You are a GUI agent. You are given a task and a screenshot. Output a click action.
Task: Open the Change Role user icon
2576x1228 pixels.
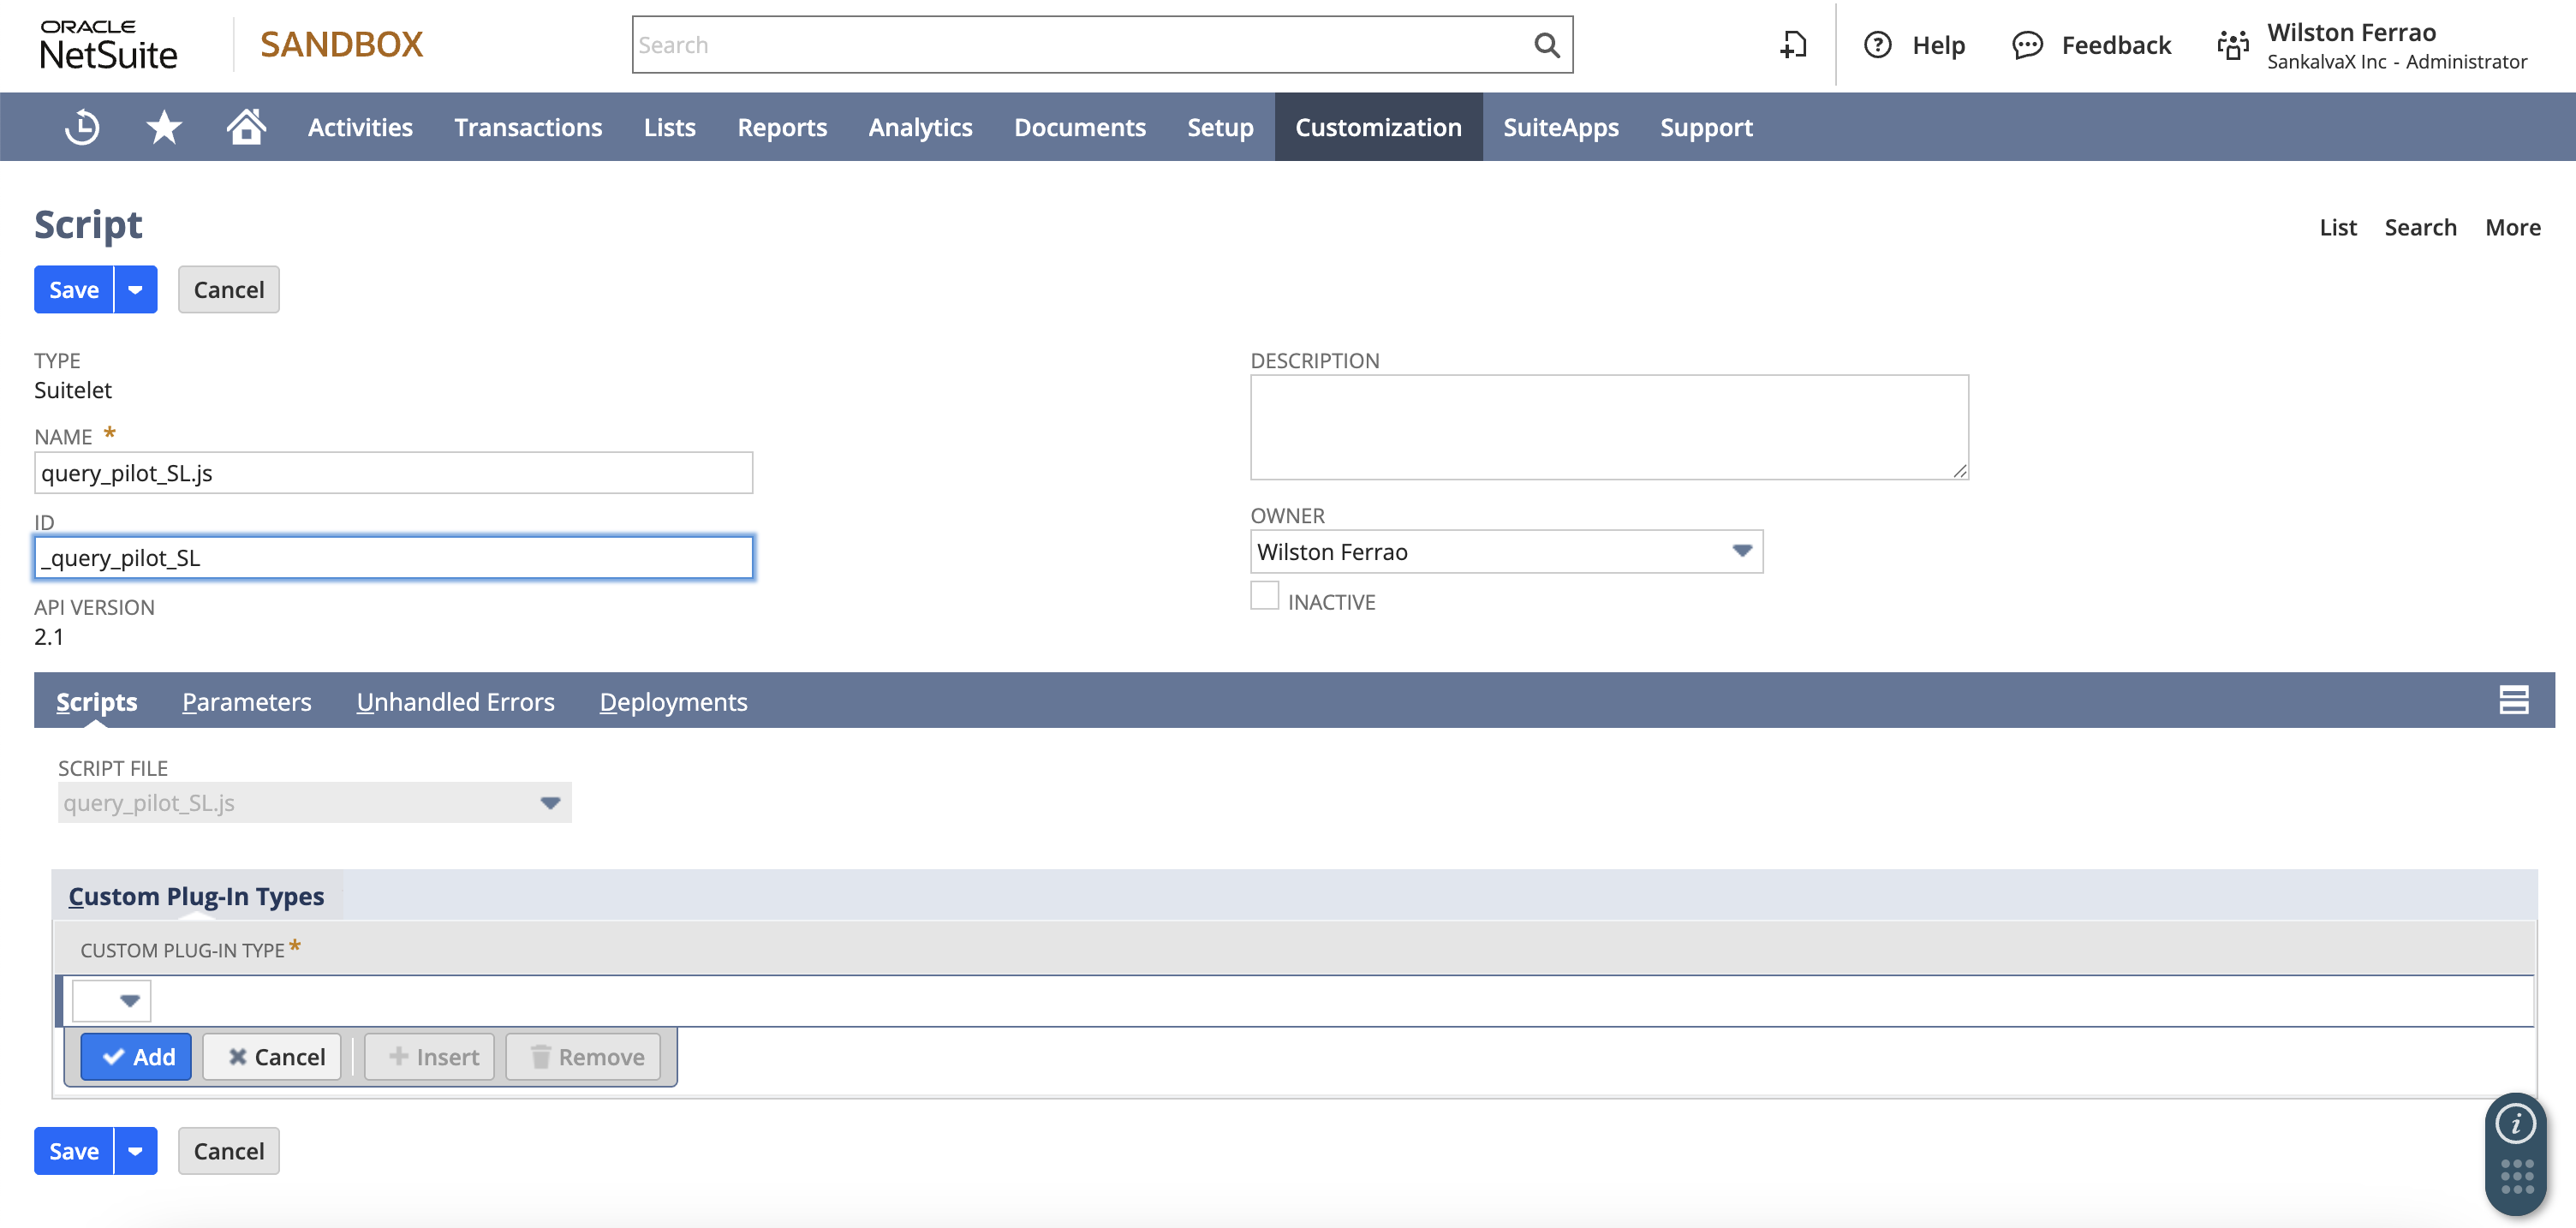coord(2233,45)
